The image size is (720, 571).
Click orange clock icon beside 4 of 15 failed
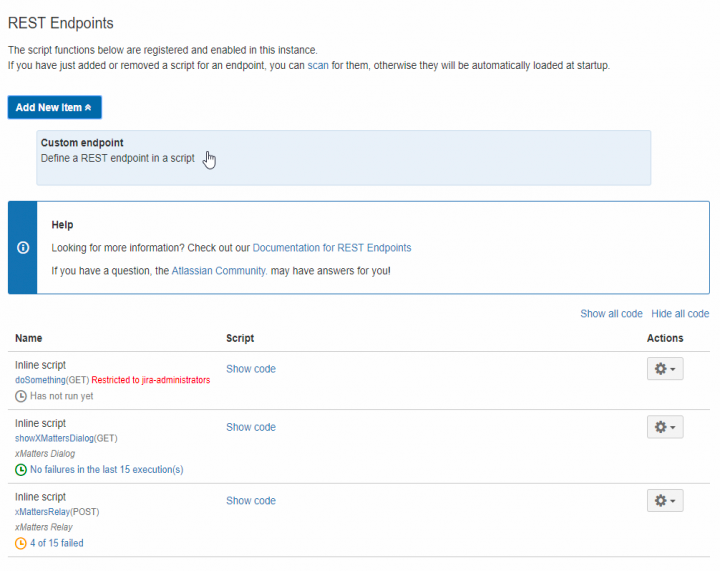click(21, 543)
